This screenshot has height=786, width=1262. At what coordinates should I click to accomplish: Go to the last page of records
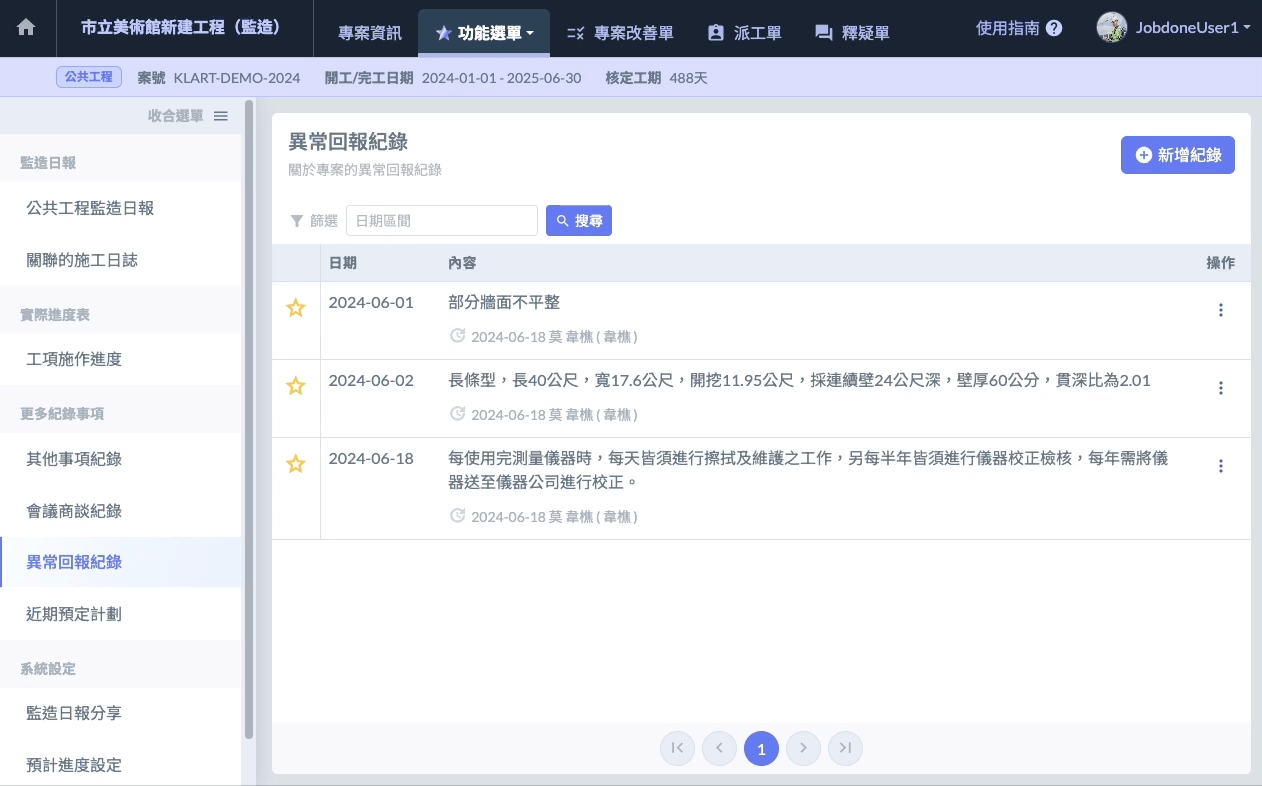click(x=845, y=748)
